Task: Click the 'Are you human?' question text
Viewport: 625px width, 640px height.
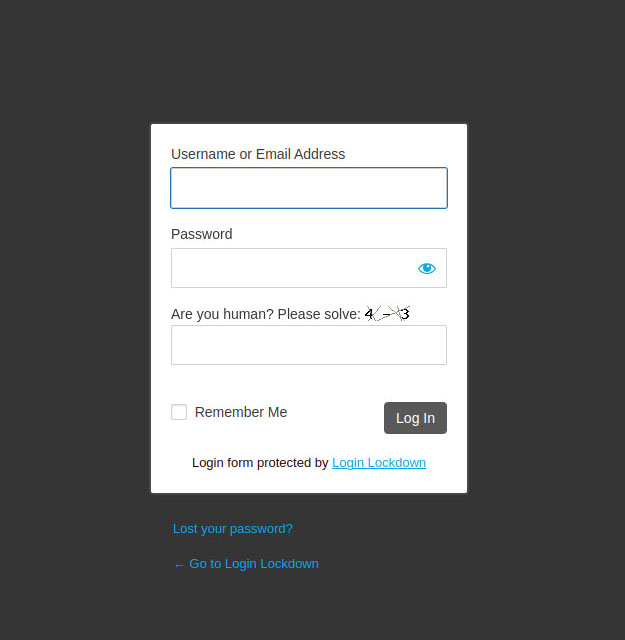Action: click(x=222, y=314)
